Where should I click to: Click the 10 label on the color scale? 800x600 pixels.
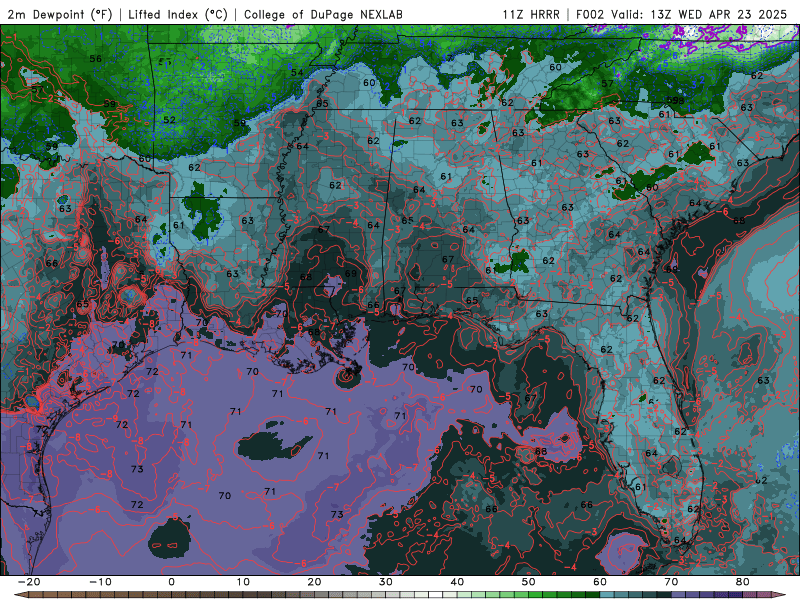[243, 582]
